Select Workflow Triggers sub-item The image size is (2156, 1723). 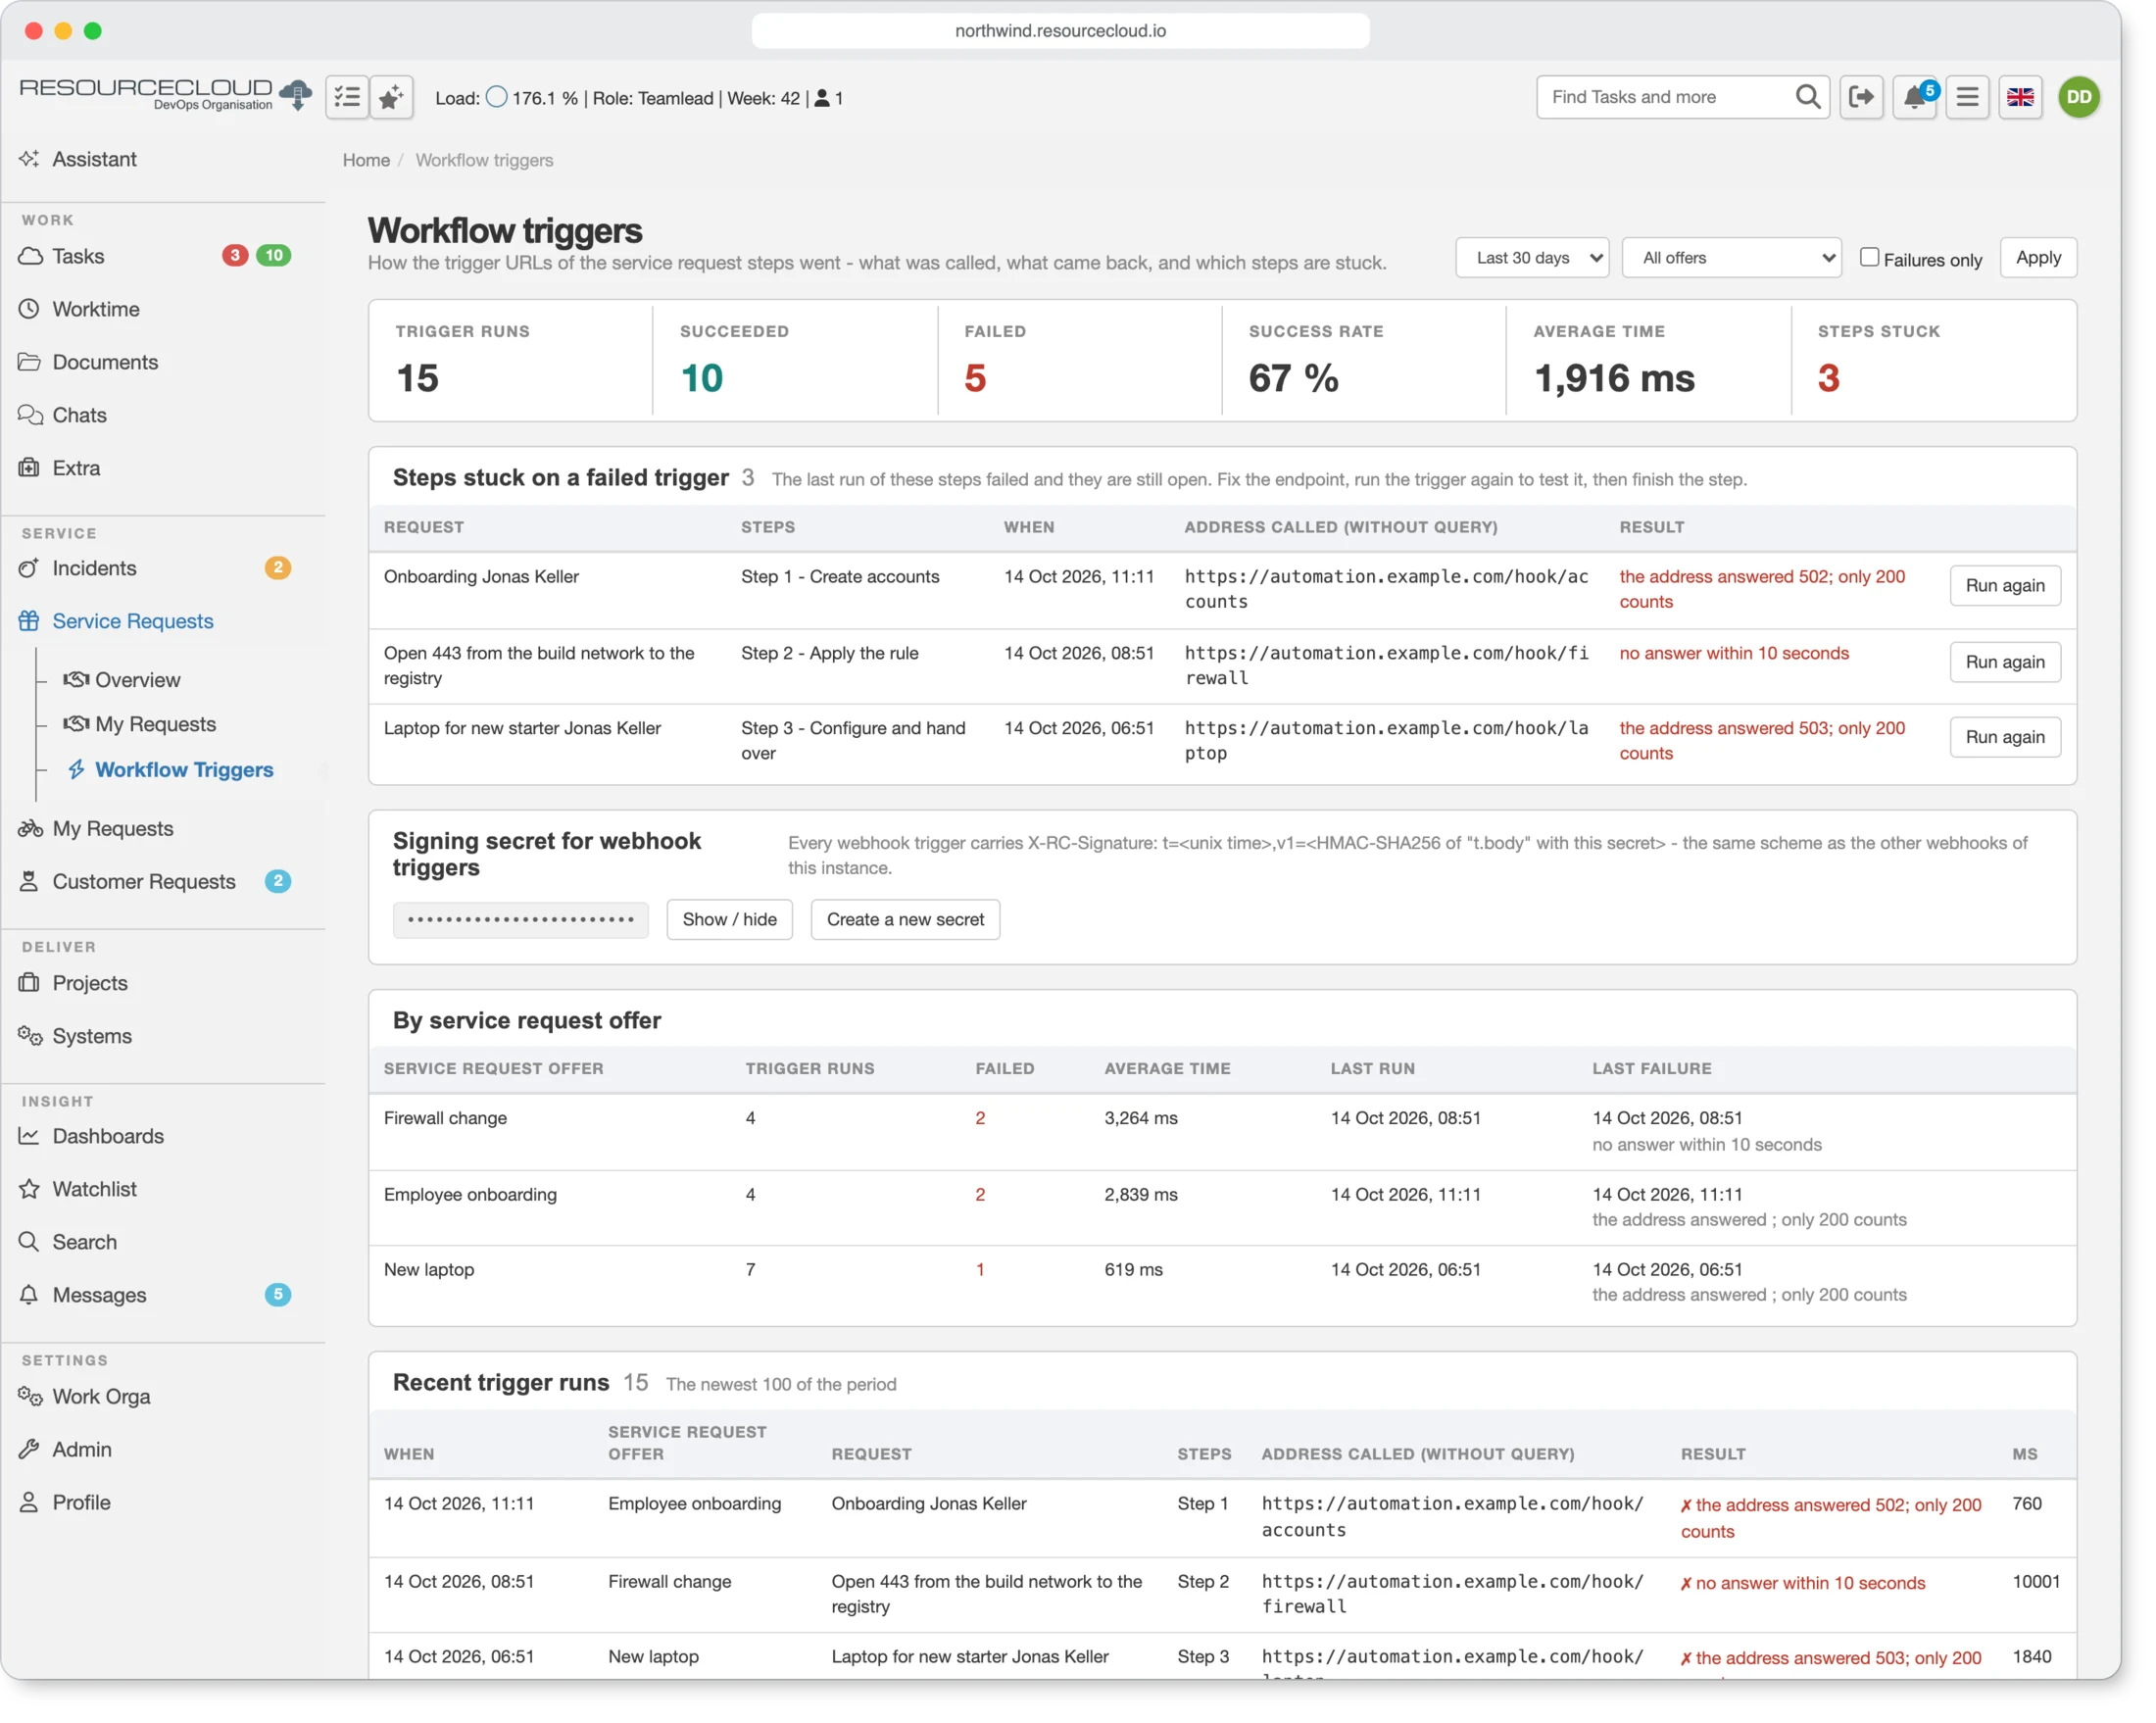coord(184,770)
